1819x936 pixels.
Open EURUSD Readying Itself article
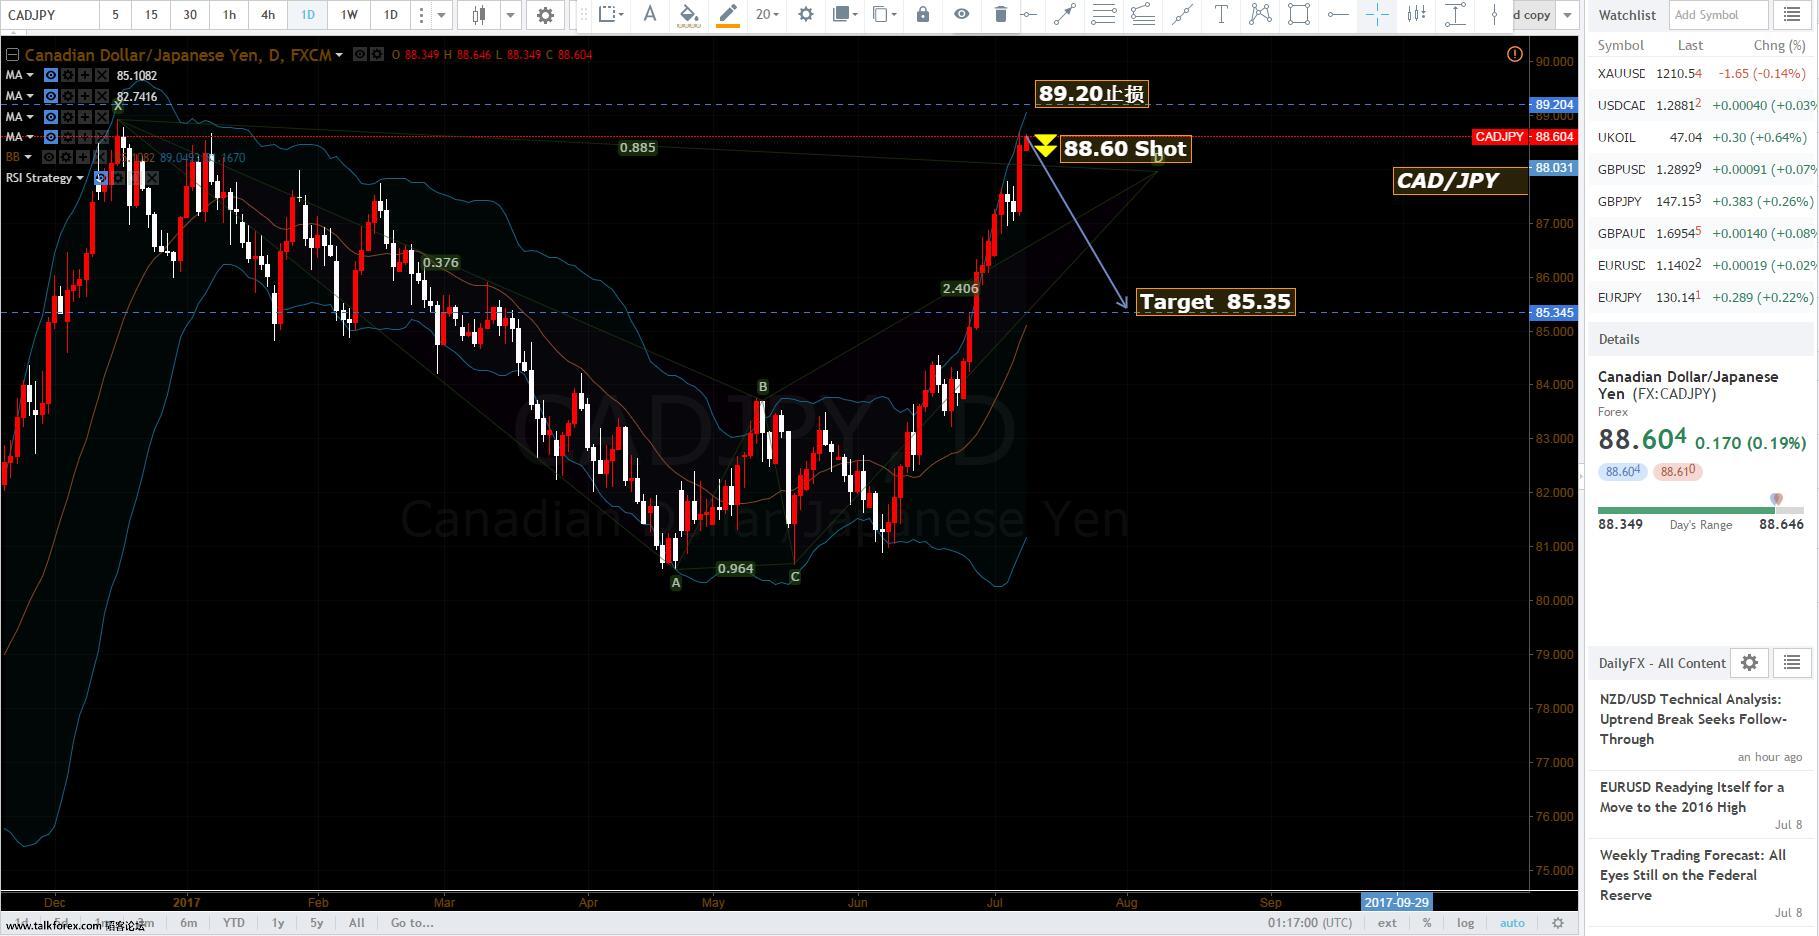pyautogui.click(x=1691, y=797)
